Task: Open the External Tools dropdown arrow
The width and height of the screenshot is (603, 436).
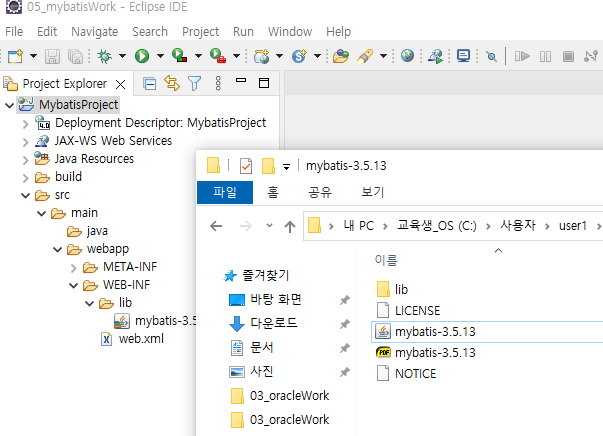Action: coord(237,57)
